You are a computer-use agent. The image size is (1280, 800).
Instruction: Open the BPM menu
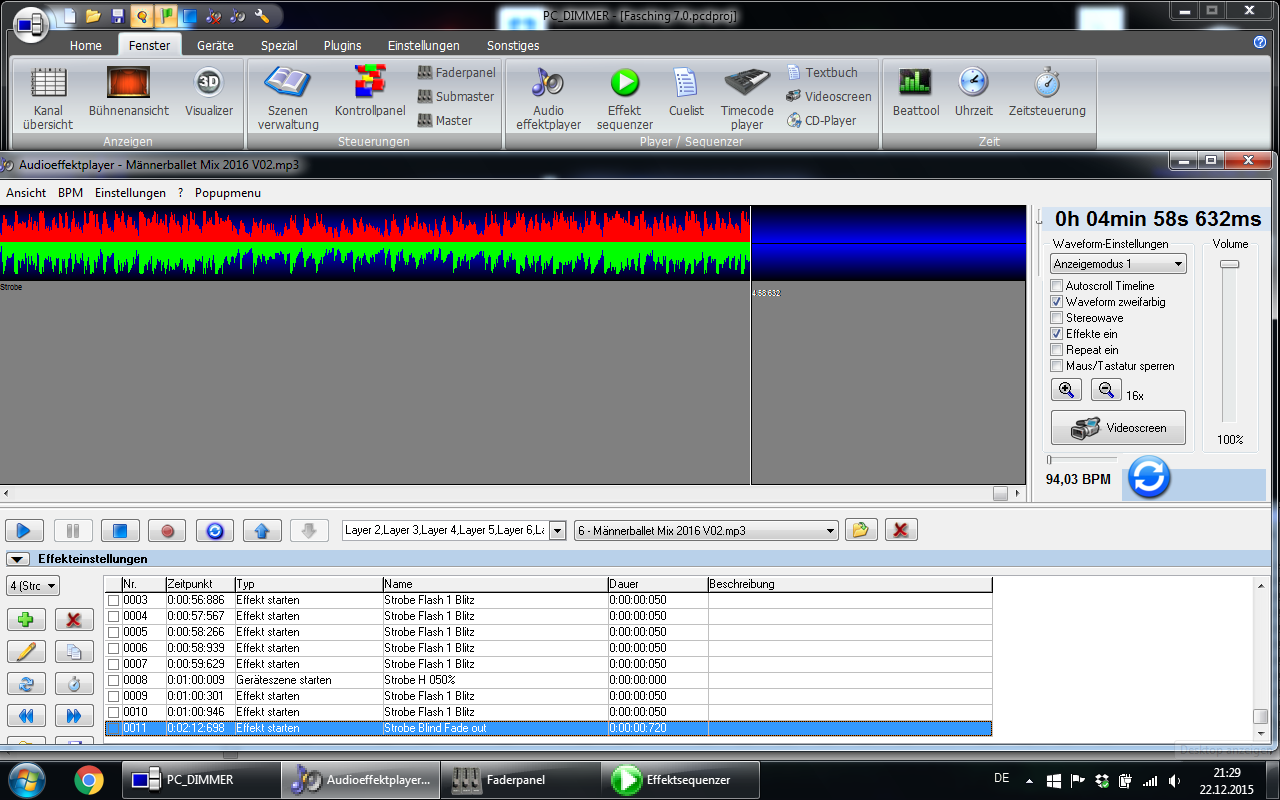(x=69, y=192)
